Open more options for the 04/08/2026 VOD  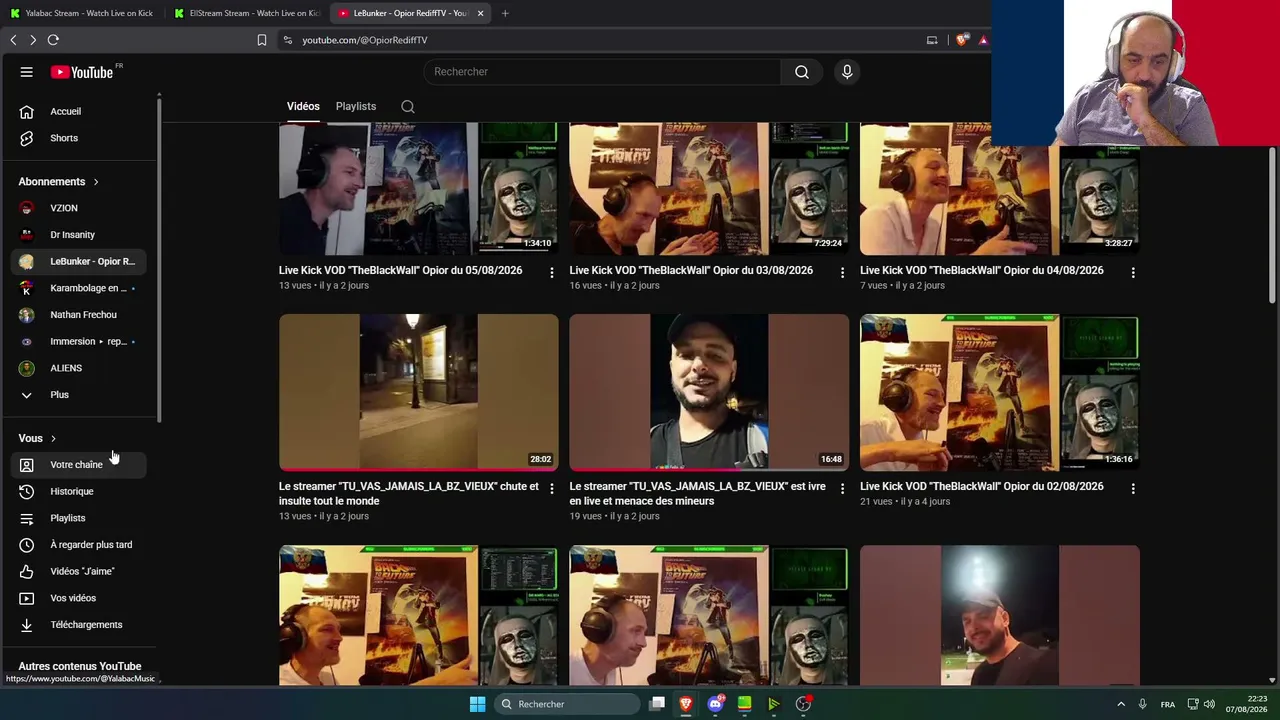pyautogui.click(x=1133, y=272)
